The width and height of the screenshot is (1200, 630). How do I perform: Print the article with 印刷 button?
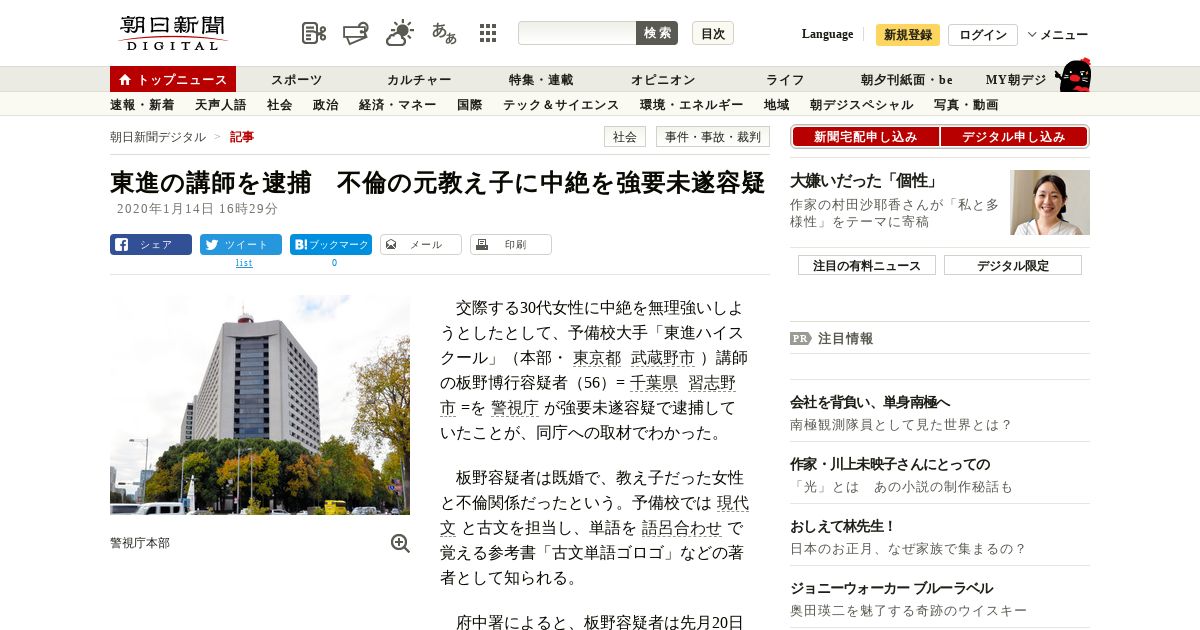coord(511,244)
